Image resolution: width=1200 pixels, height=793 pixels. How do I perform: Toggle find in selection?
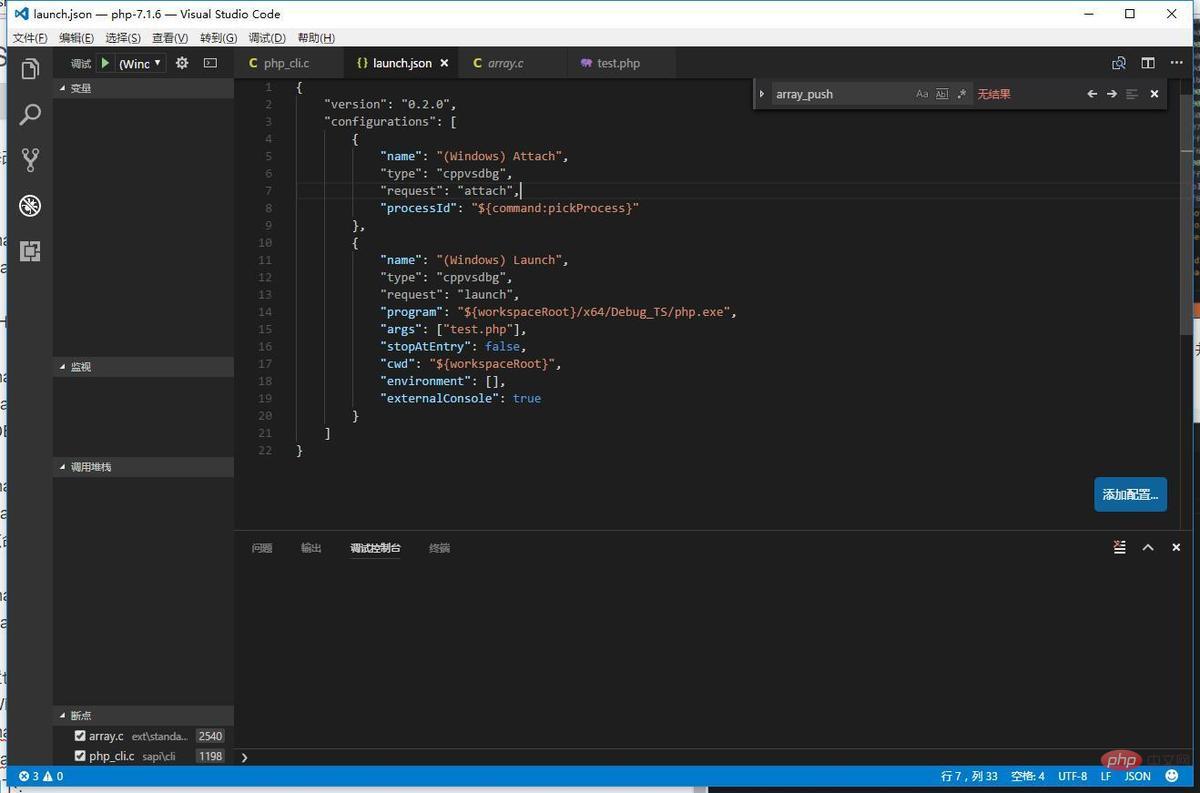click(x=1132, y=94)
